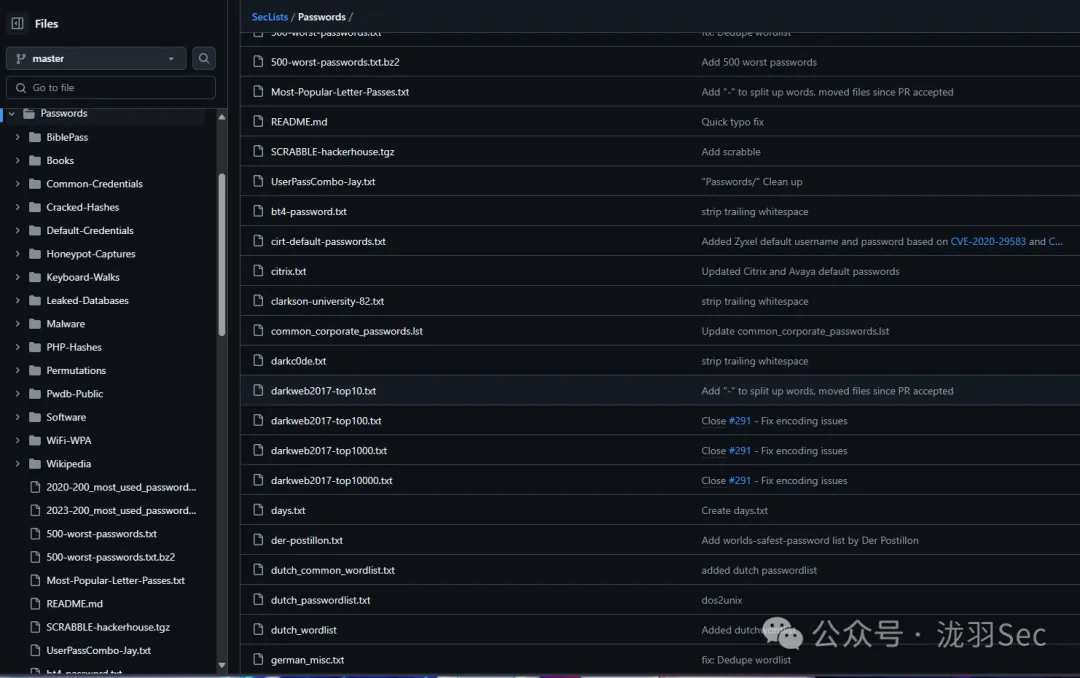Screen dimensions: 1080x678
Task: Expand the Leaked-Databases folder chevron
Action: click(x=17, y=300)
